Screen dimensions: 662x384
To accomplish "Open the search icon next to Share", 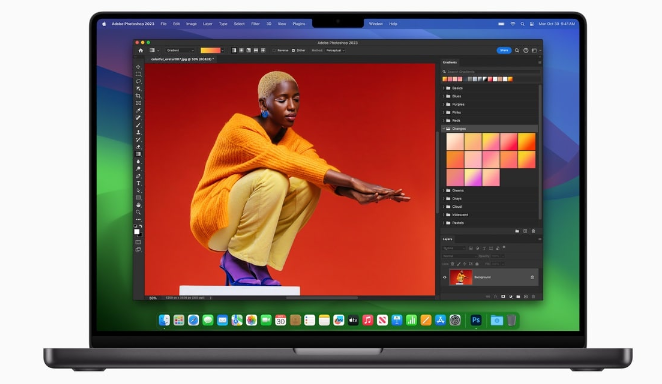I will [x=517, y=50].
